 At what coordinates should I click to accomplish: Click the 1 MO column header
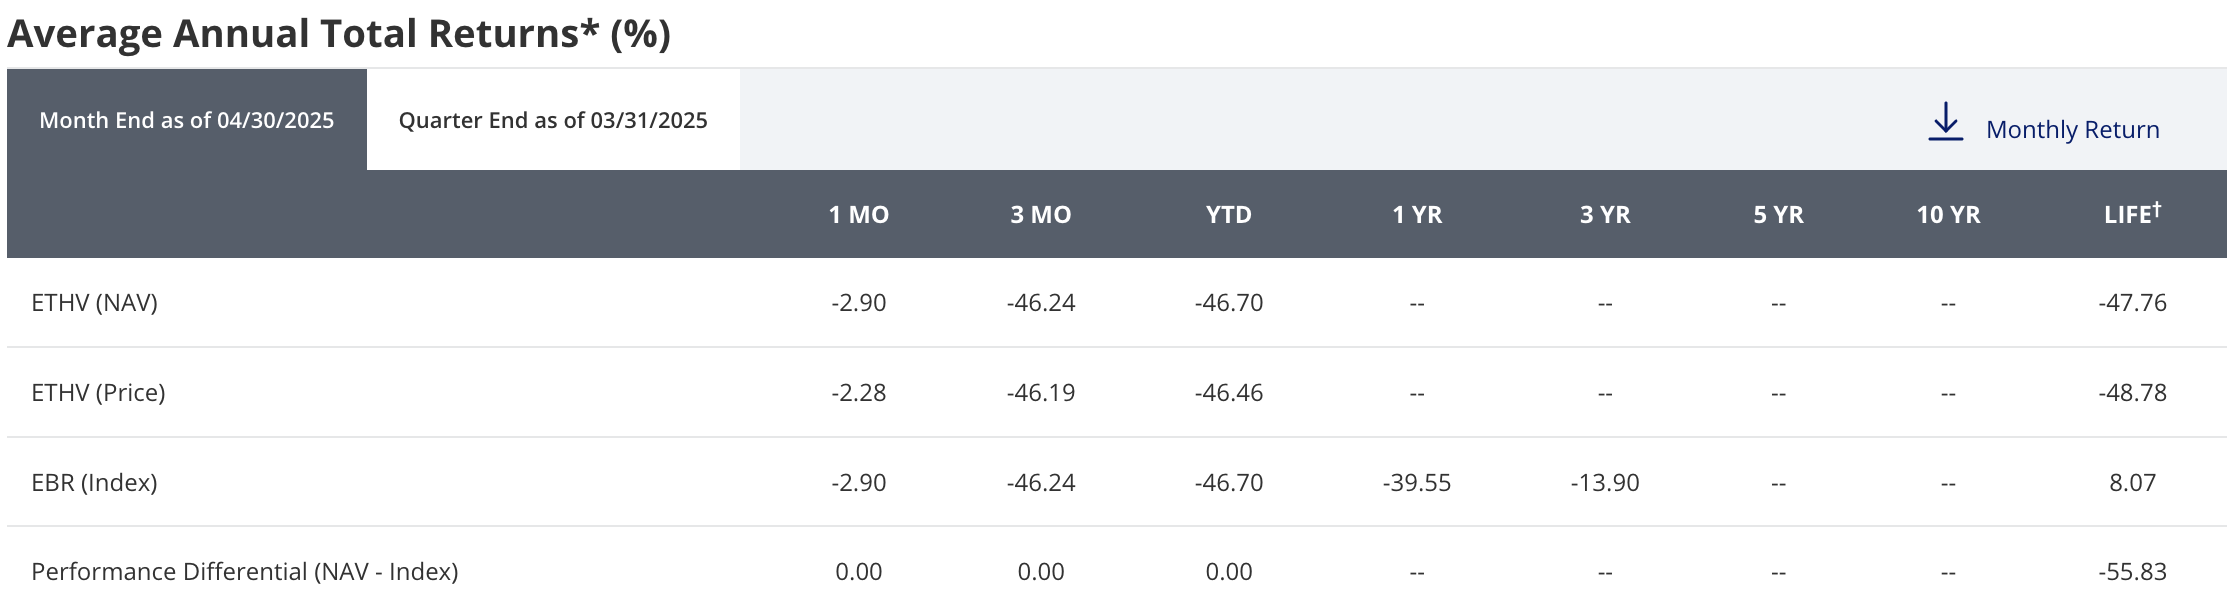[859, 215]
